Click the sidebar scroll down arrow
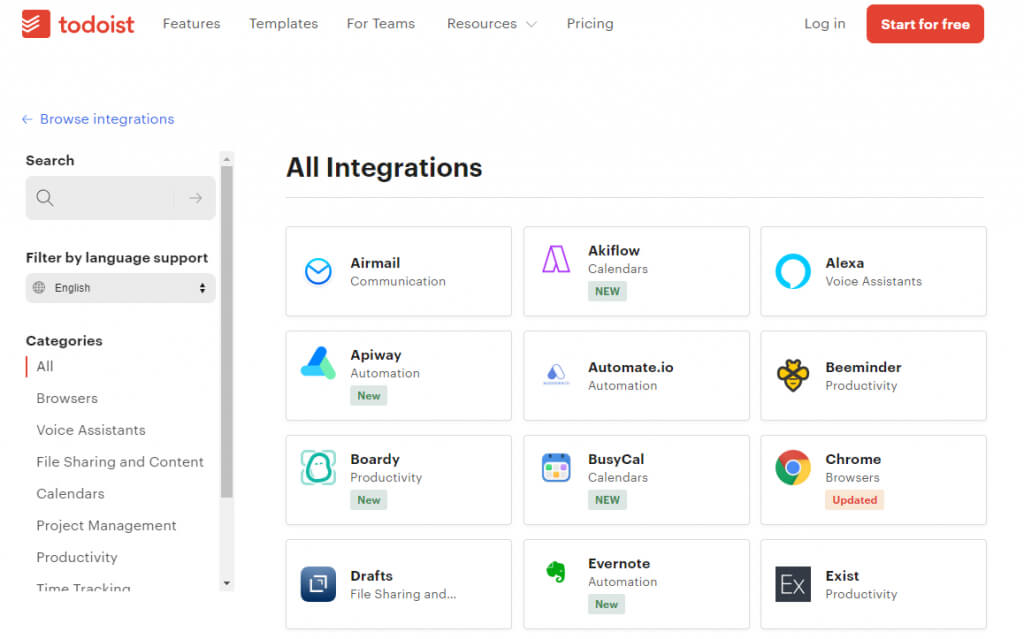This screenshot has height=639, width=1024. (227, 583)
